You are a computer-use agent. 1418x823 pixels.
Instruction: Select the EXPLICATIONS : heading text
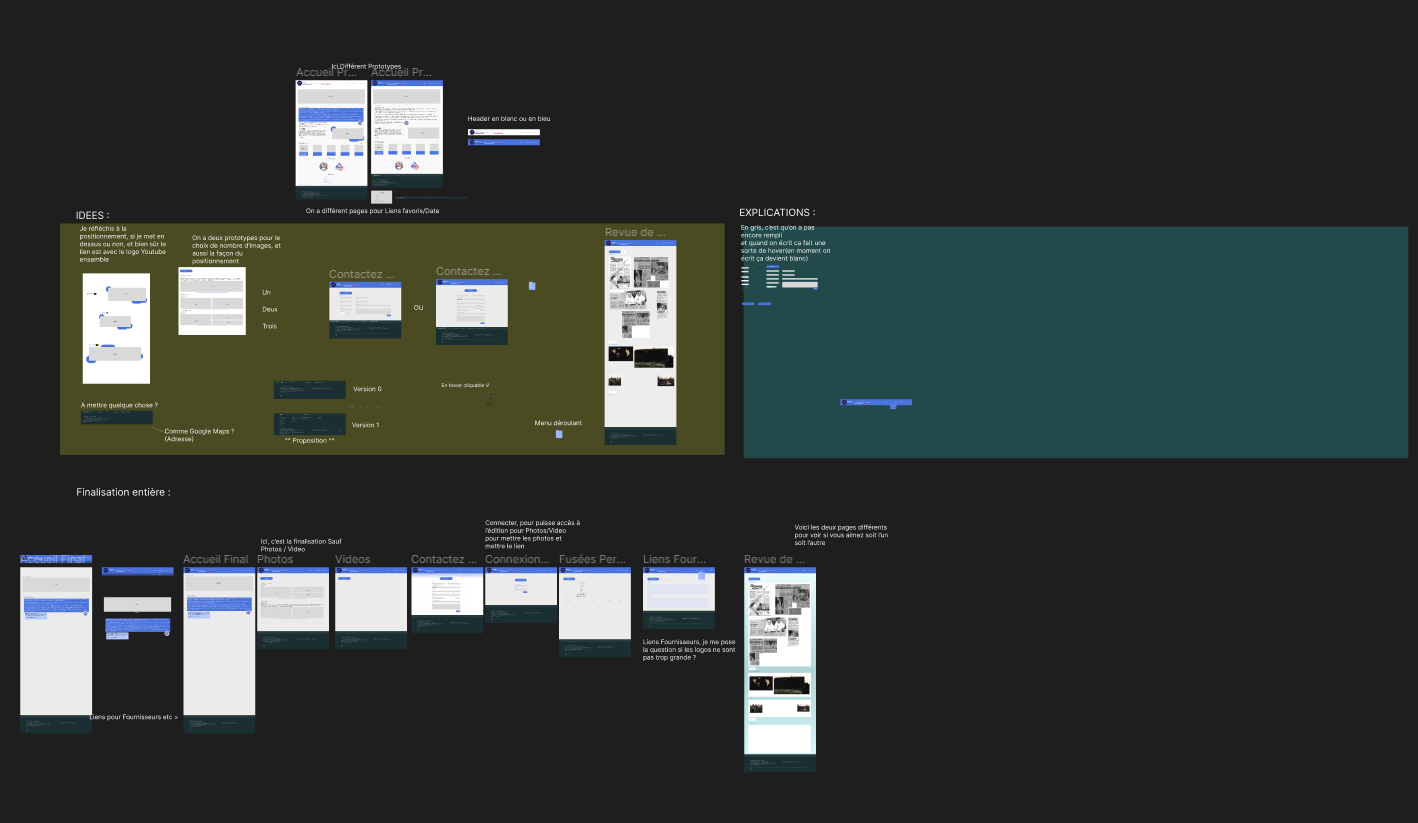[776, 213]
